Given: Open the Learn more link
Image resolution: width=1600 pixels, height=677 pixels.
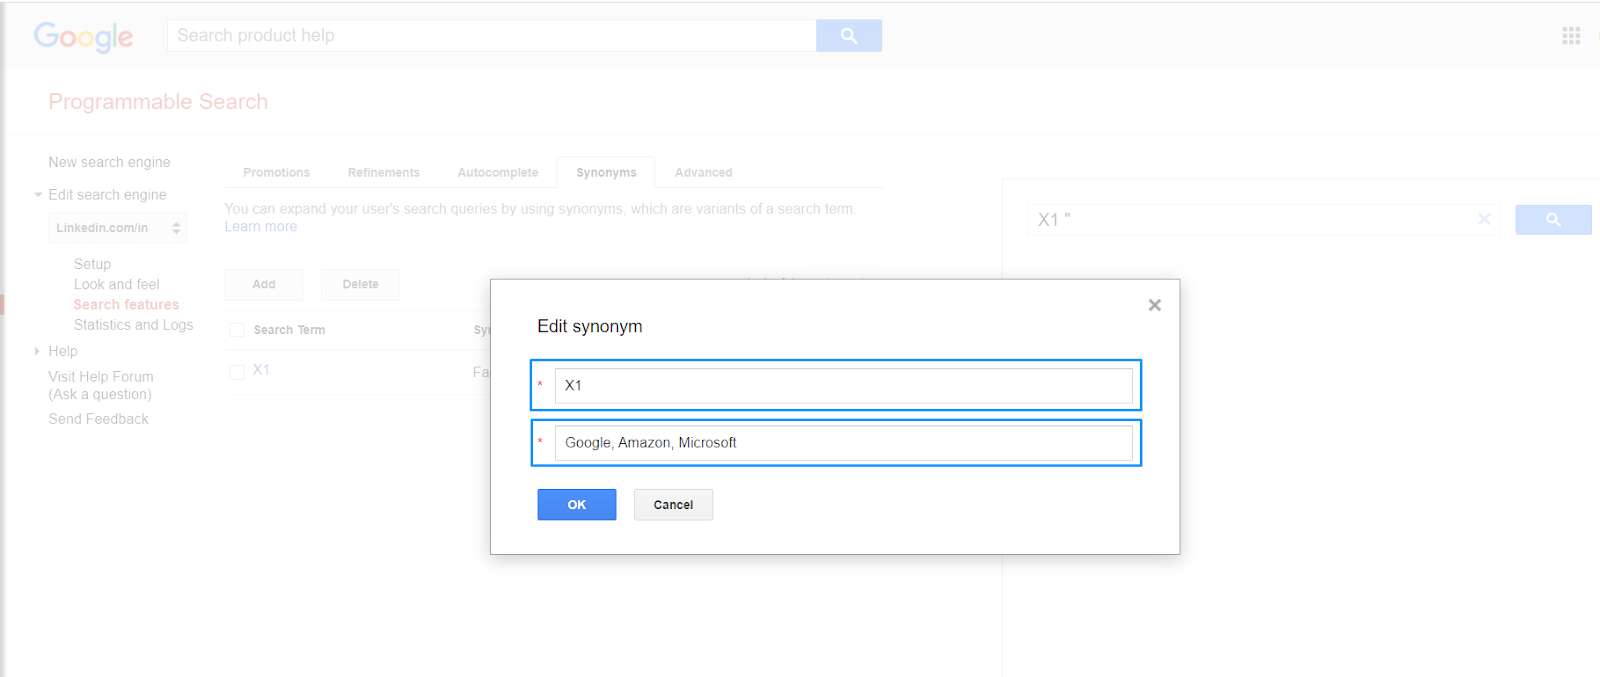Looking at the screenshot, I should click(x=260, y=227).
